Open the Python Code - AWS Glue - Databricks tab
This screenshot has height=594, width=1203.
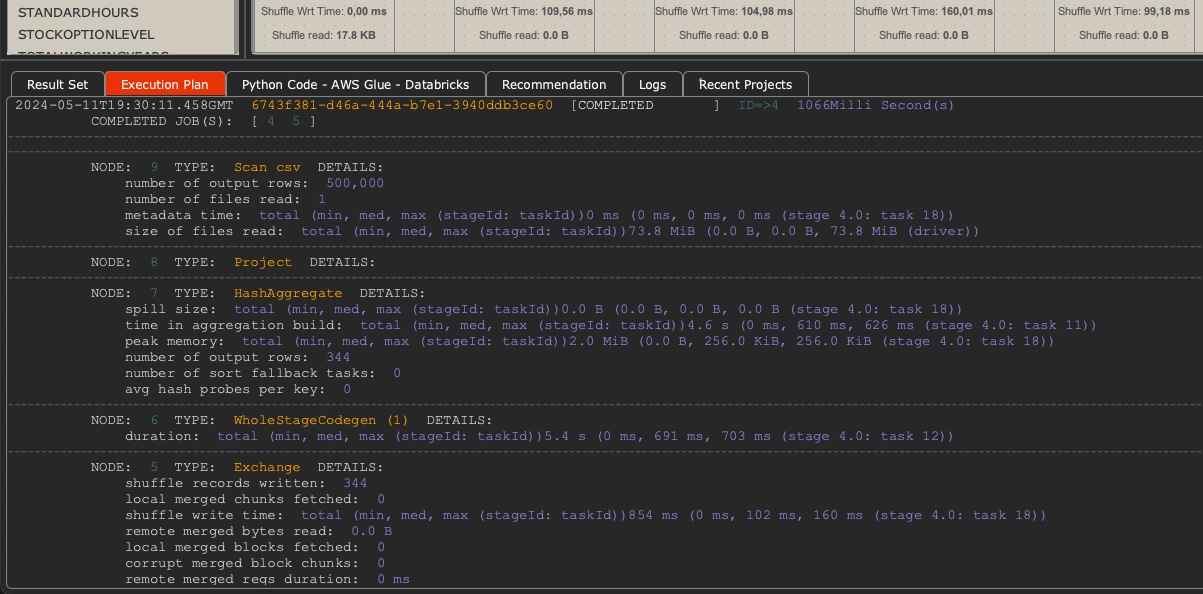[355, 84]
